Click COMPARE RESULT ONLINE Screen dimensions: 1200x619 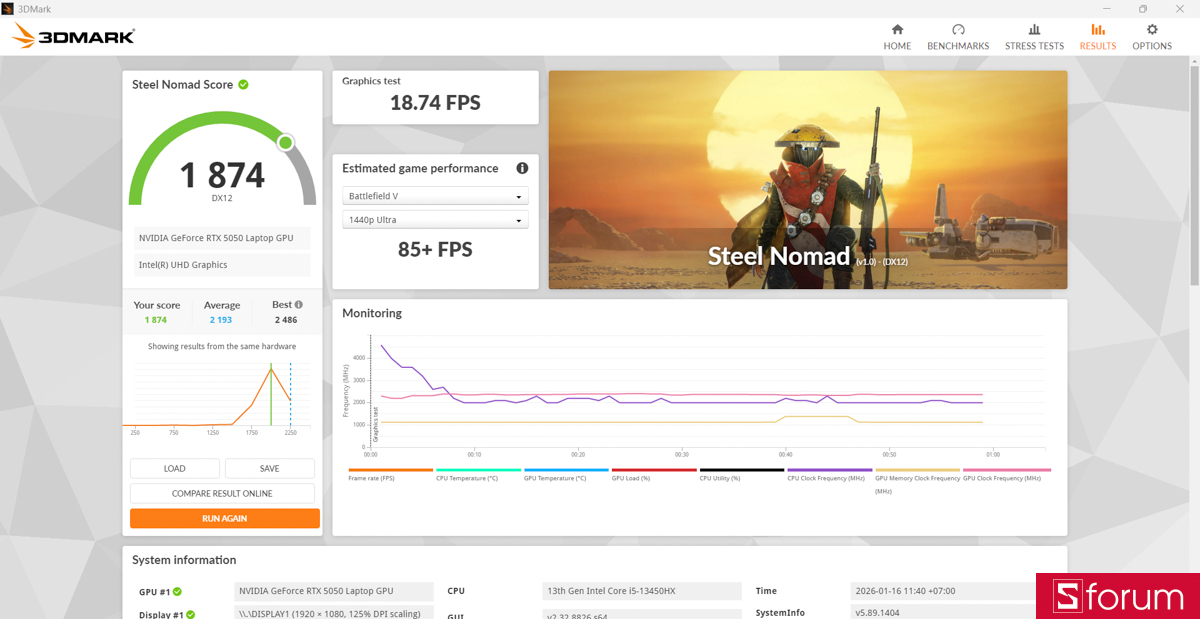pyautogui.click(x=222, y=493)
